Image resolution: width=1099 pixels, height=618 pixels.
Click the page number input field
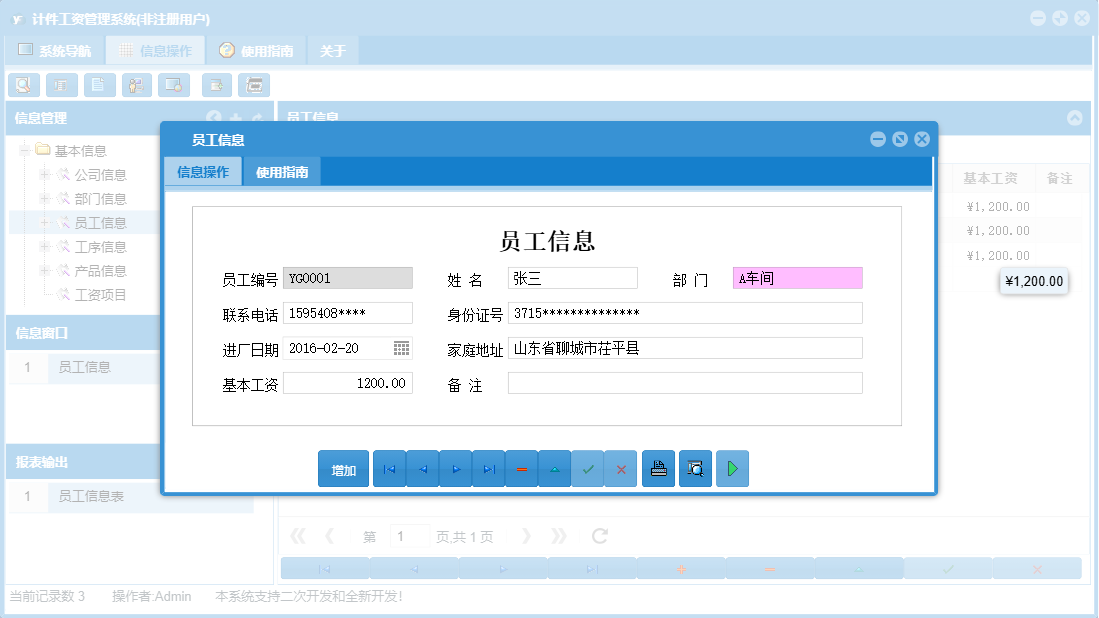point(409,535)
